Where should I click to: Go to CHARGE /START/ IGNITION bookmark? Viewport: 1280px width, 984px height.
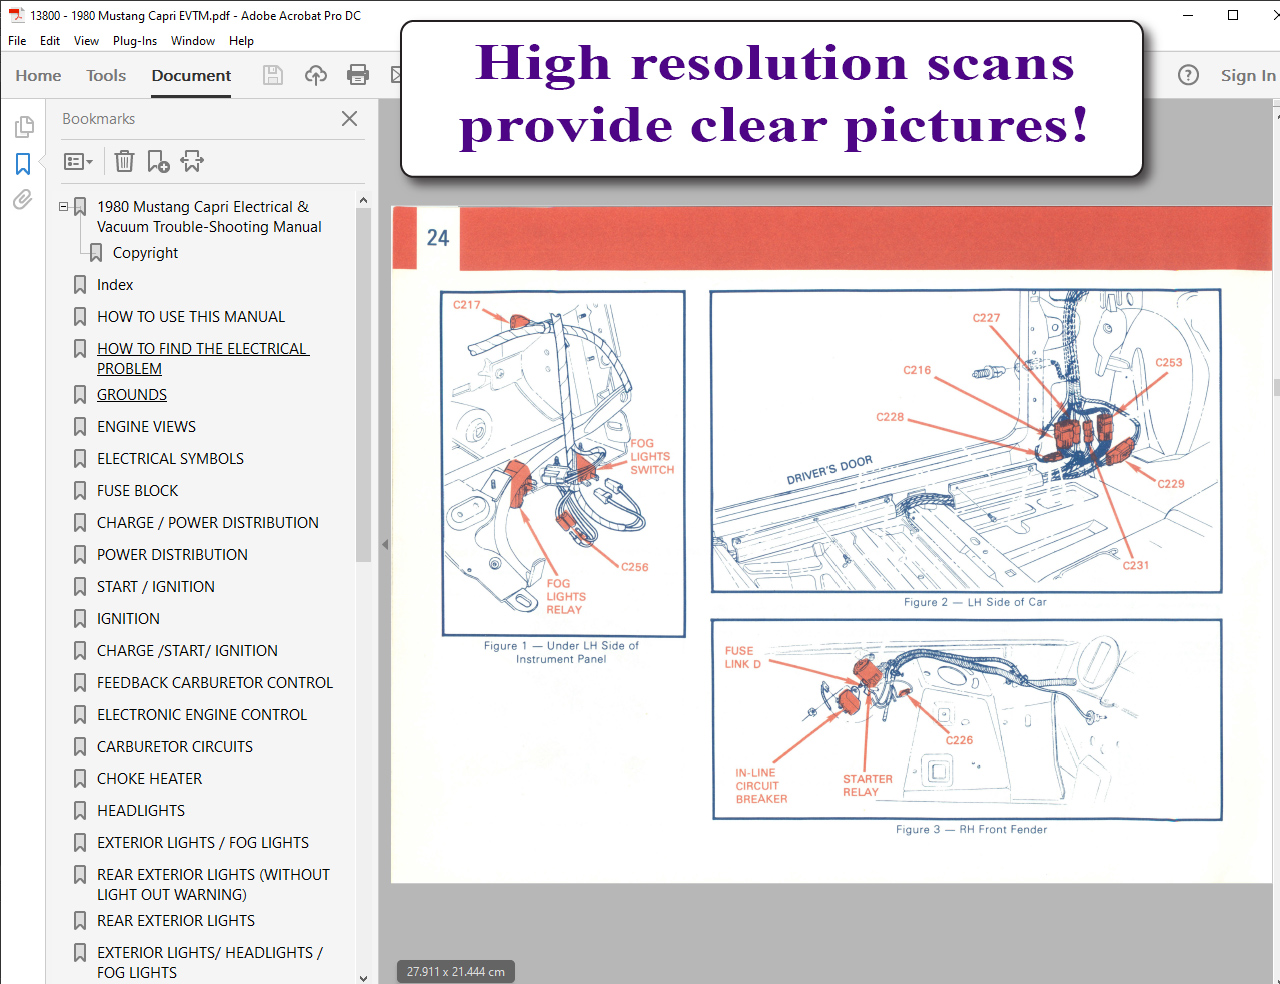pos(187,651)
